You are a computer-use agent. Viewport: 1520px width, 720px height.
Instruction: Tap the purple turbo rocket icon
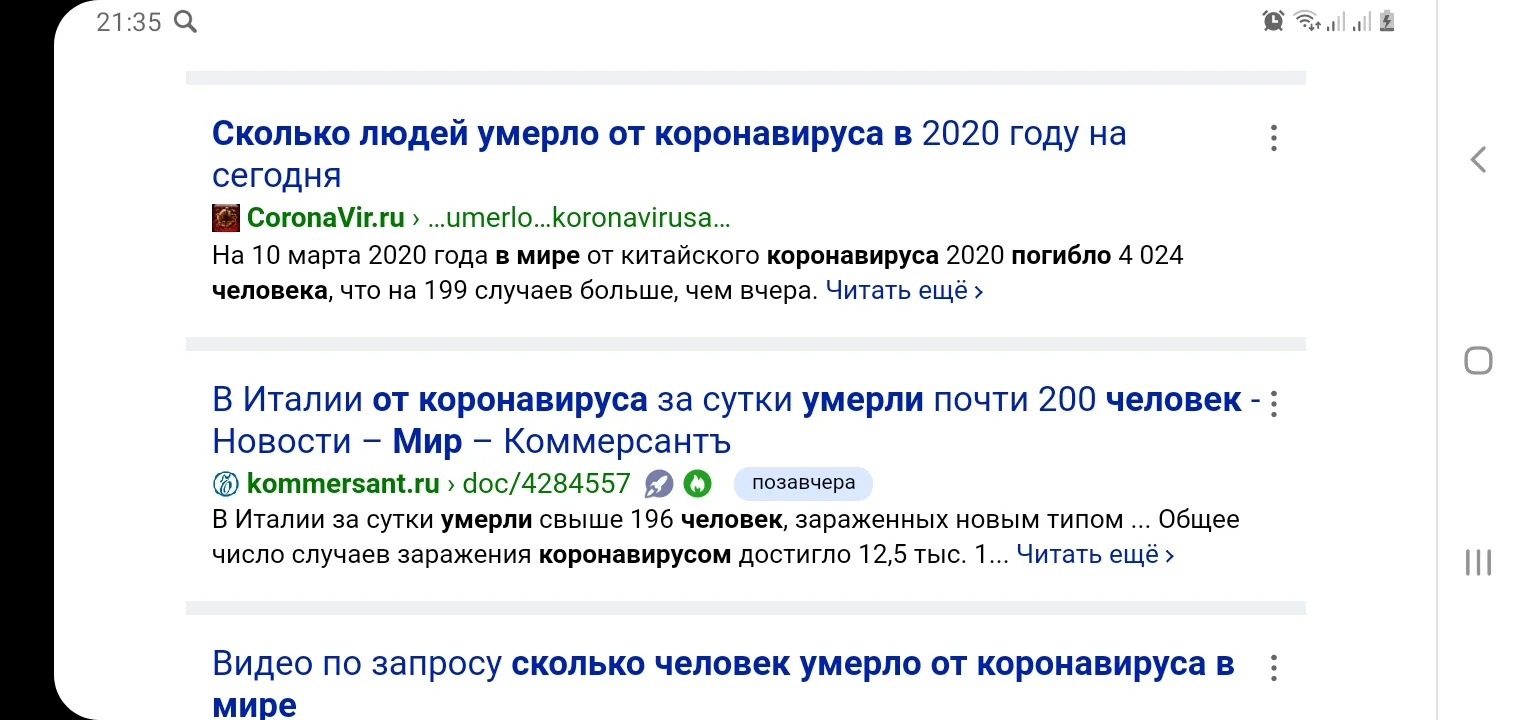tap(658, 484)
